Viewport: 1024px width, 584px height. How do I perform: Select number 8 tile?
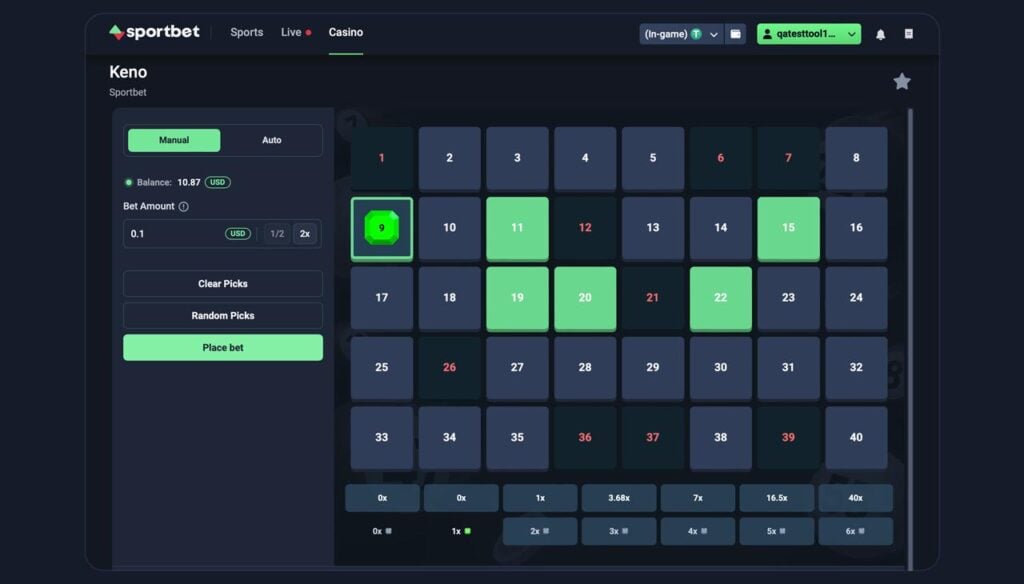point(856,159)
